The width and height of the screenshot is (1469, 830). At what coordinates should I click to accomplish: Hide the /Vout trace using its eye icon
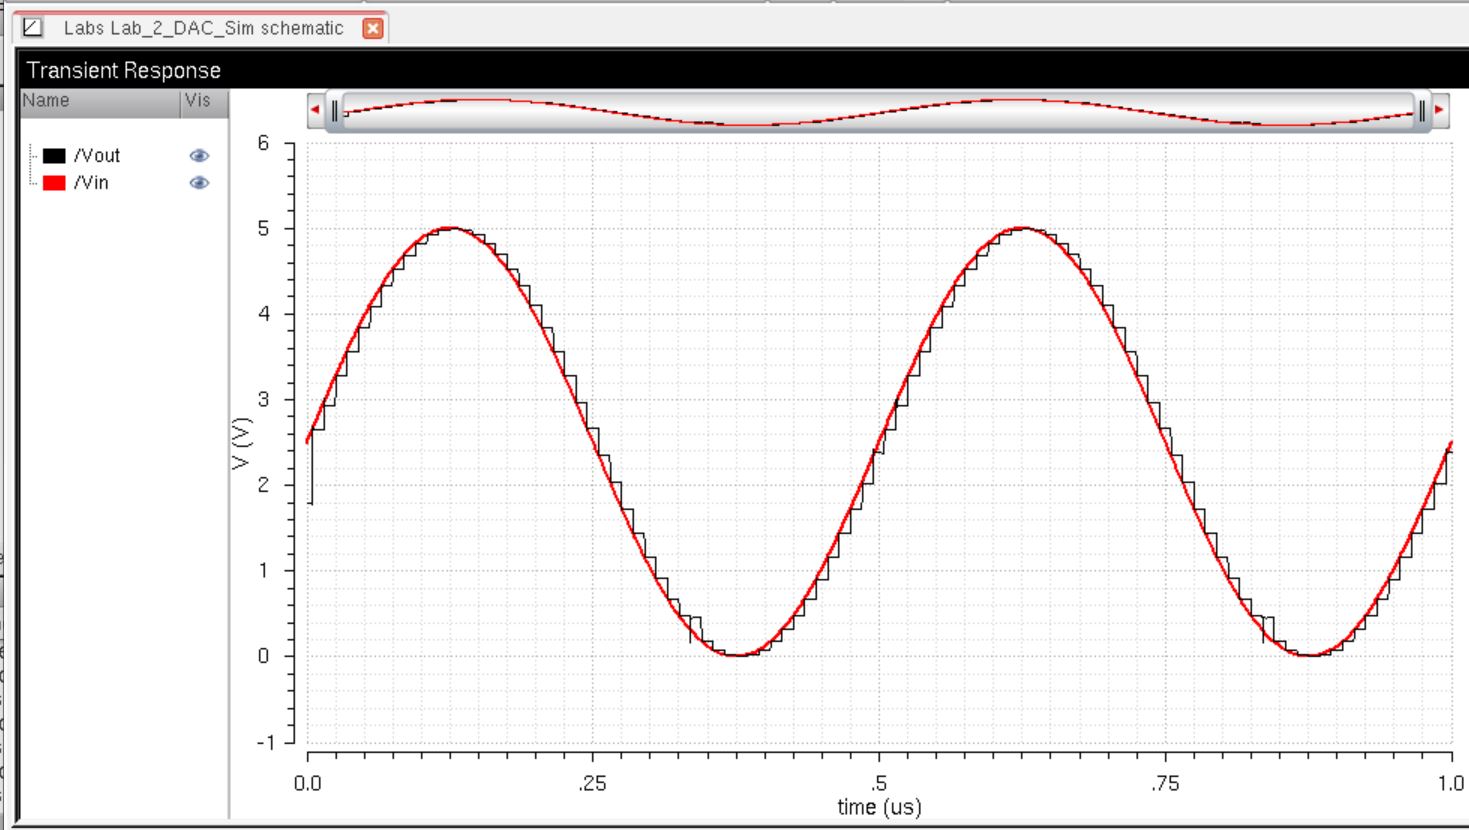click(200, 156)
